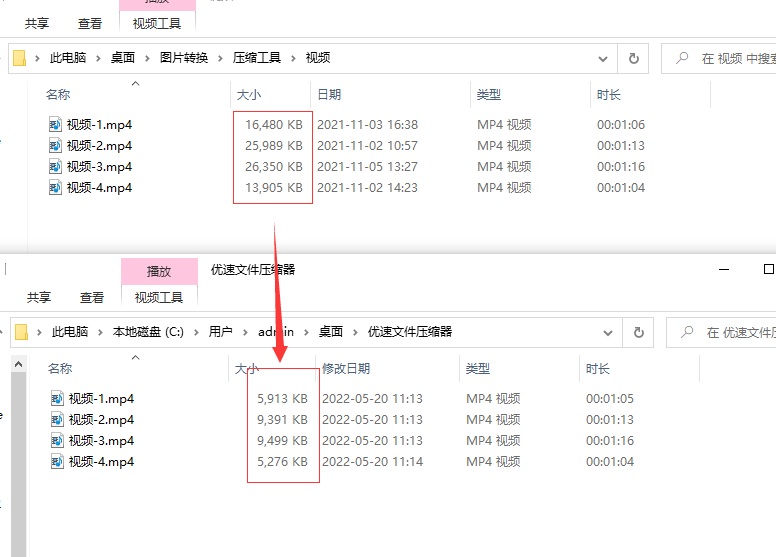Switch to the 查看 tab in the 视频 window
Viewport: 776px width, 557px height.
coord(89,23)
